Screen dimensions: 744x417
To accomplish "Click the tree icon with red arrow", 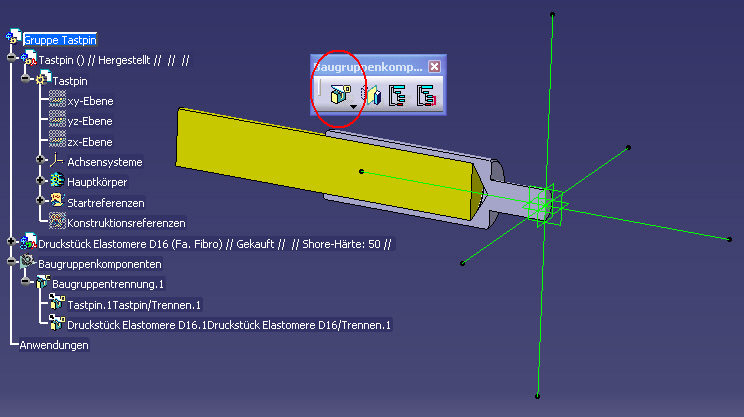I will point(426,95).
